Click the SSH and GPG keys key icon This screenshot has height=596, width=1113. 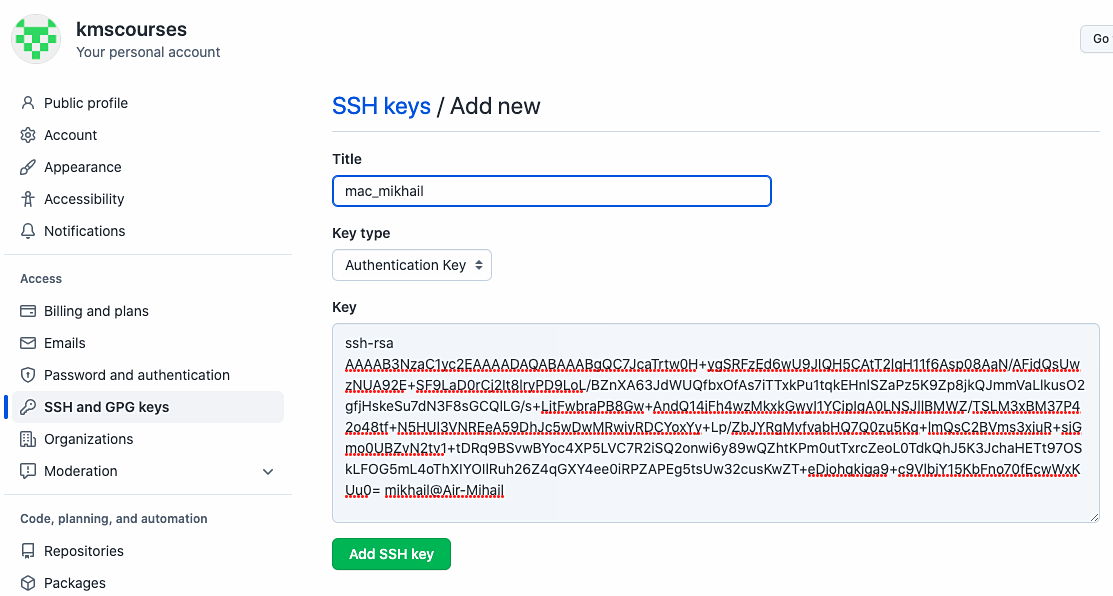click(x=28, y=407)
